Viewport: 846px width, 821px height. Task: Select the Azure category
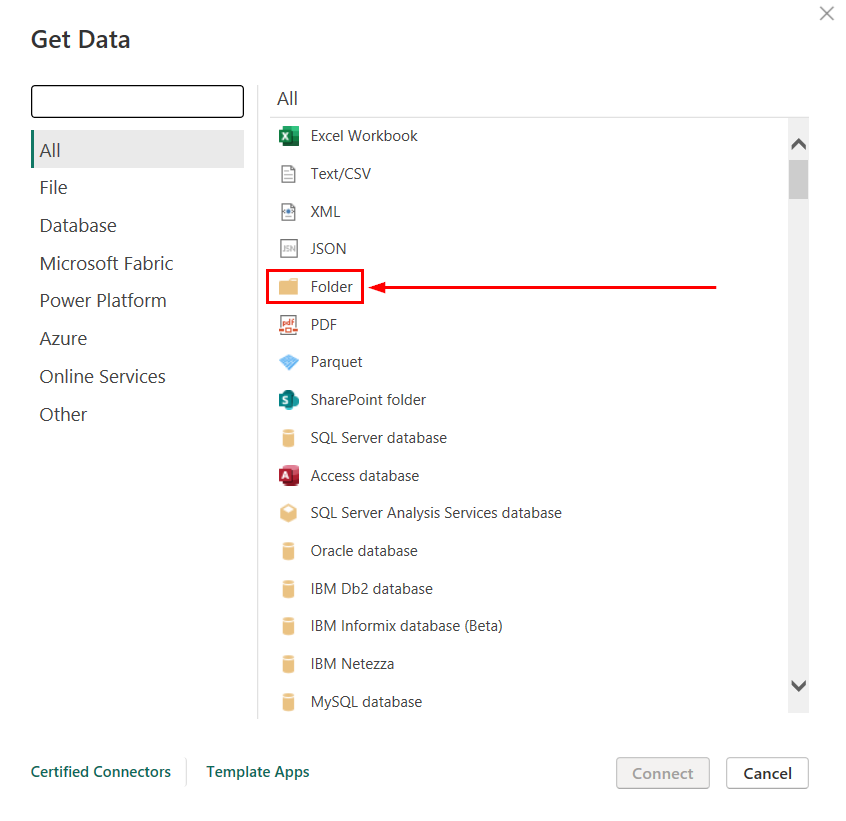point(63,339)
